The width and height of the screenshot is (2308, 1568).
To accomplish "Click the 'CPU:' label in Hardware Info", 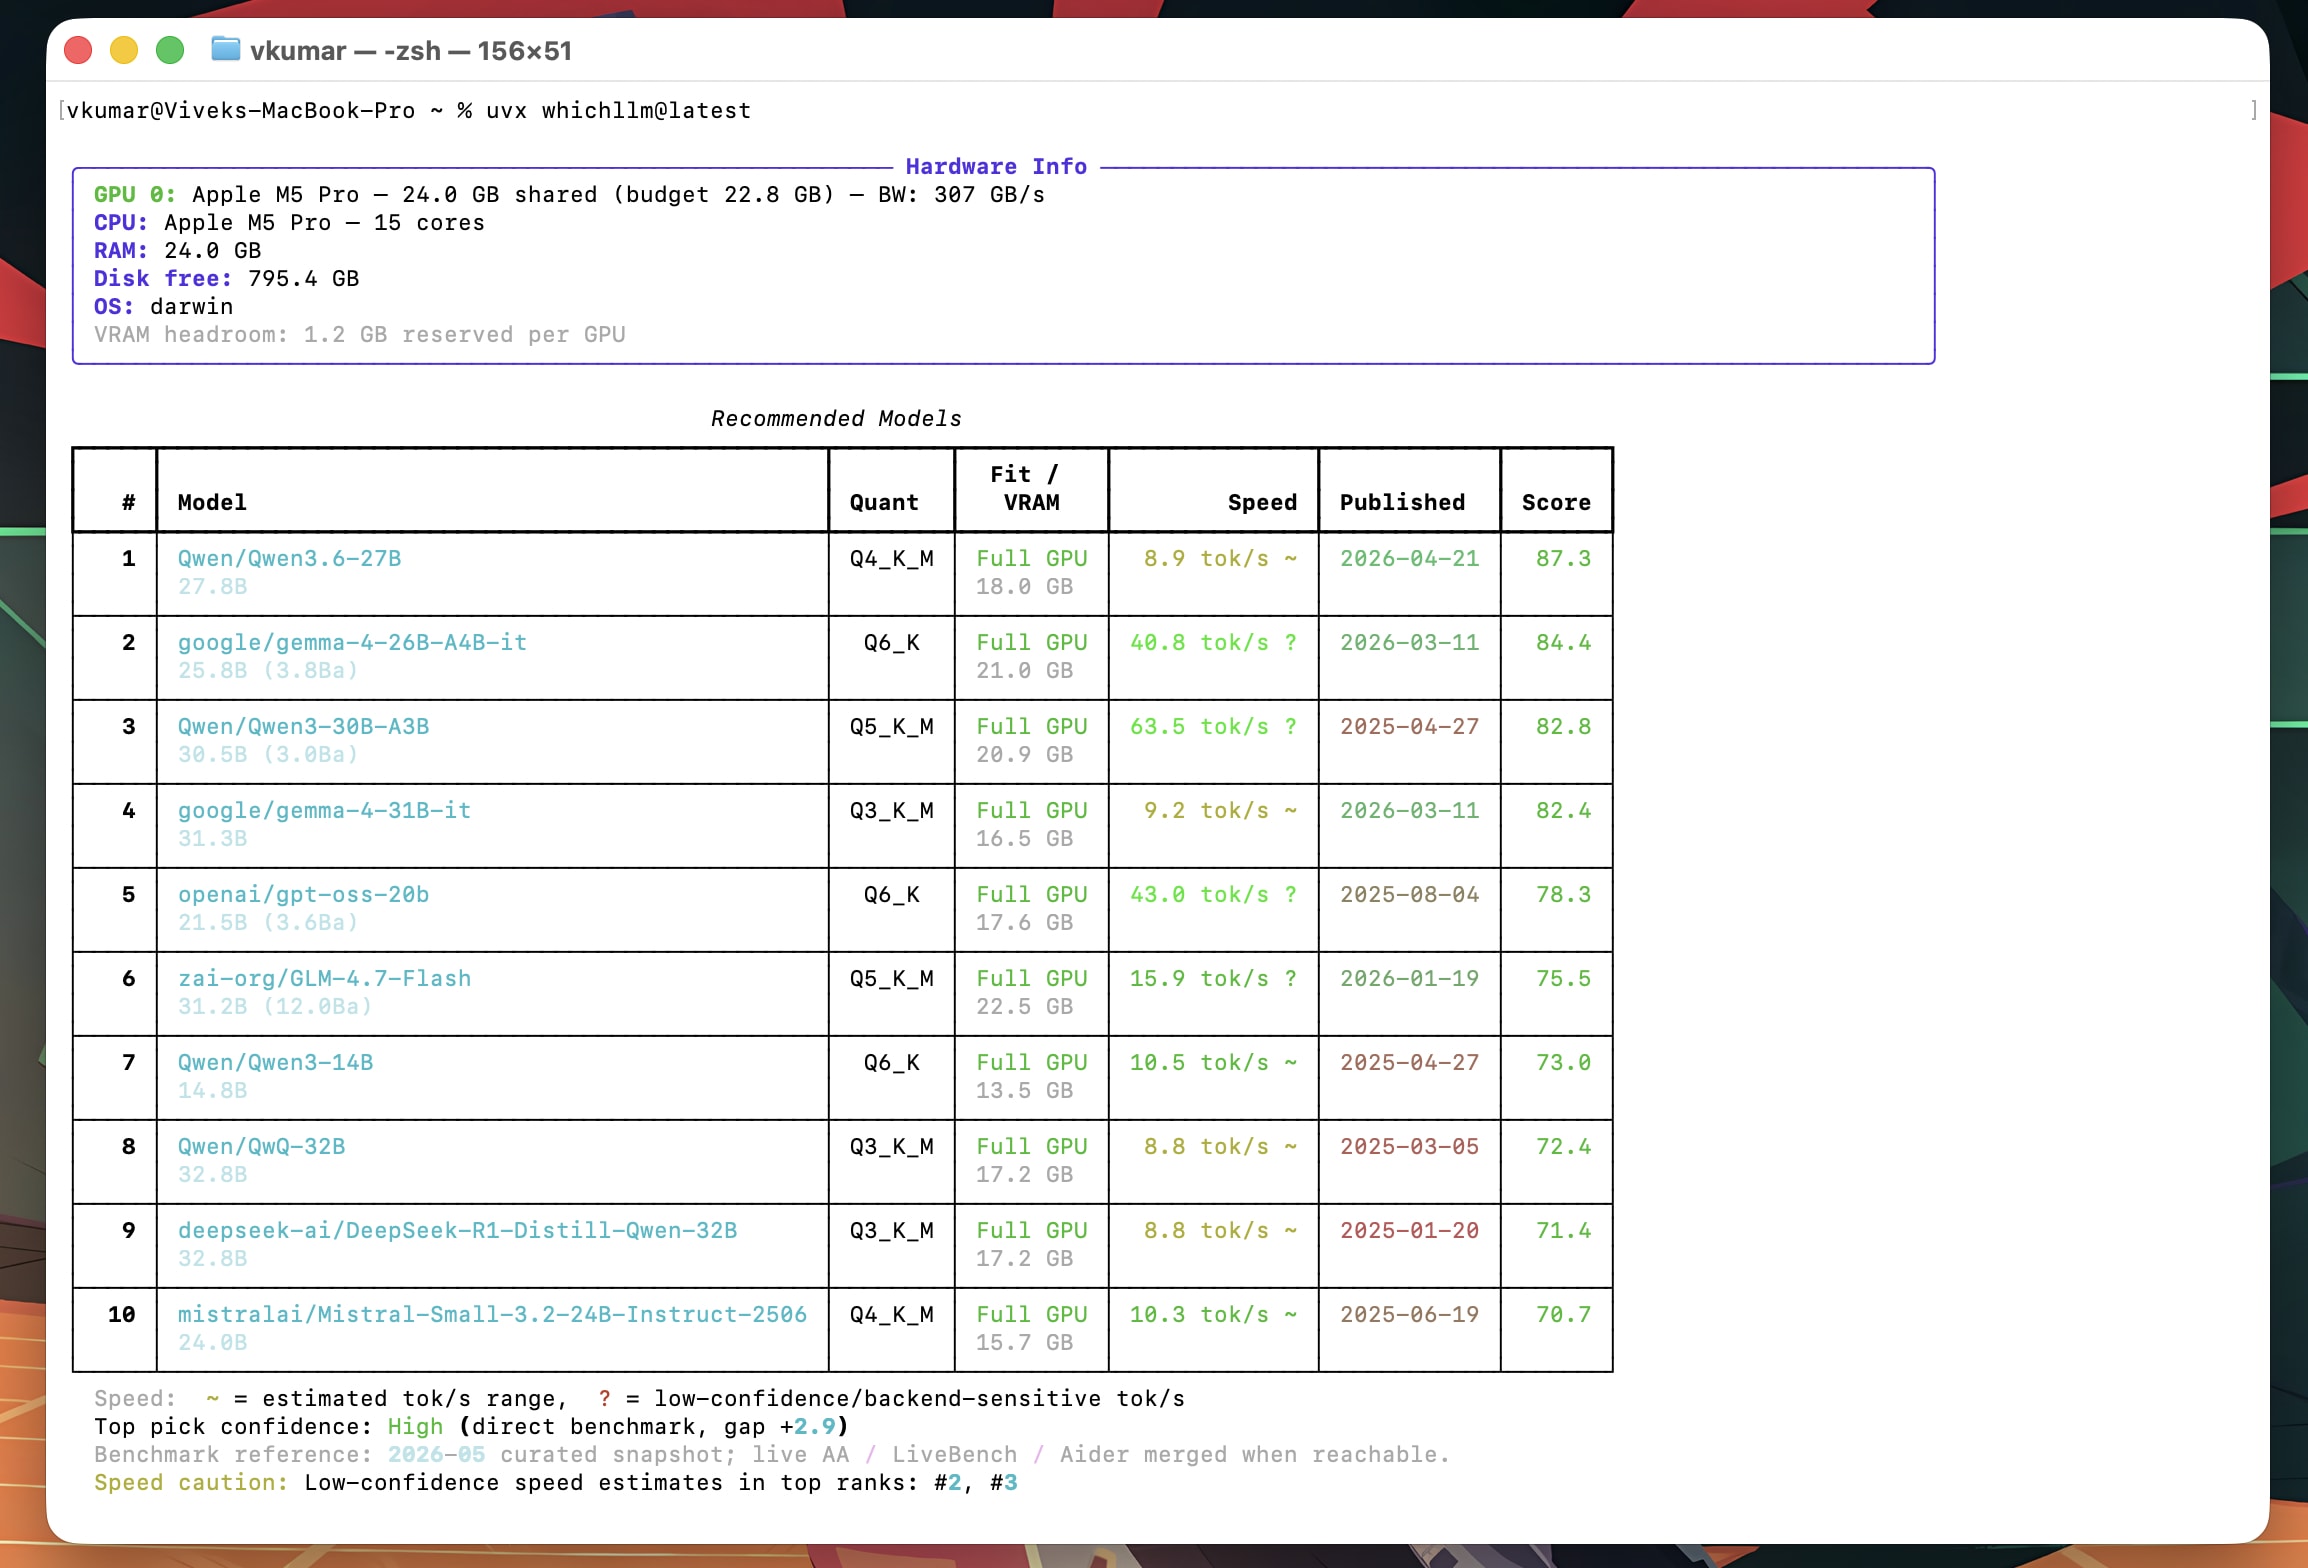I will pos(121,223).
